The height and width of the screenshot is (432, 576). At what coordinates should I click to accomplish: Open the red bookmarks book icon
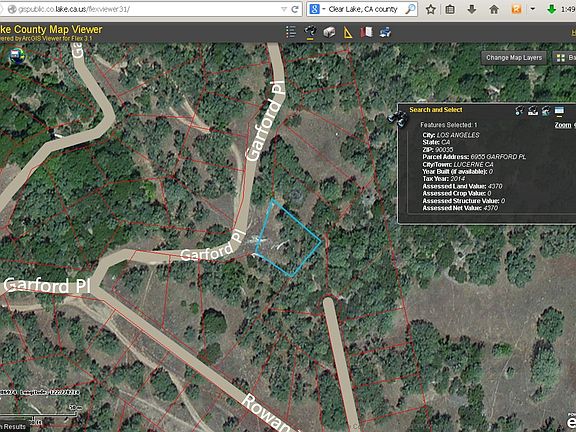tap(366, 32)
